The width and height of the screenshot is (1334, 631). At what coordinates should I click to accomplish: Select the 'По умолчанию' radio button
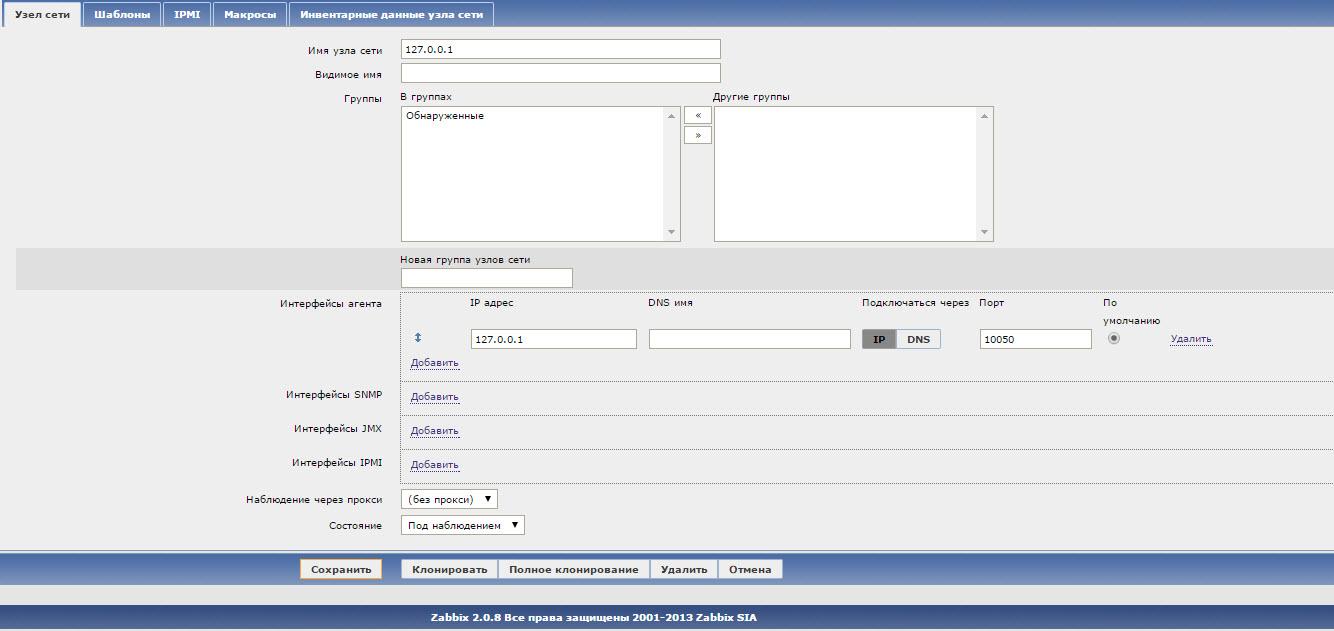pyautogui.click(x=1114, y=338)
